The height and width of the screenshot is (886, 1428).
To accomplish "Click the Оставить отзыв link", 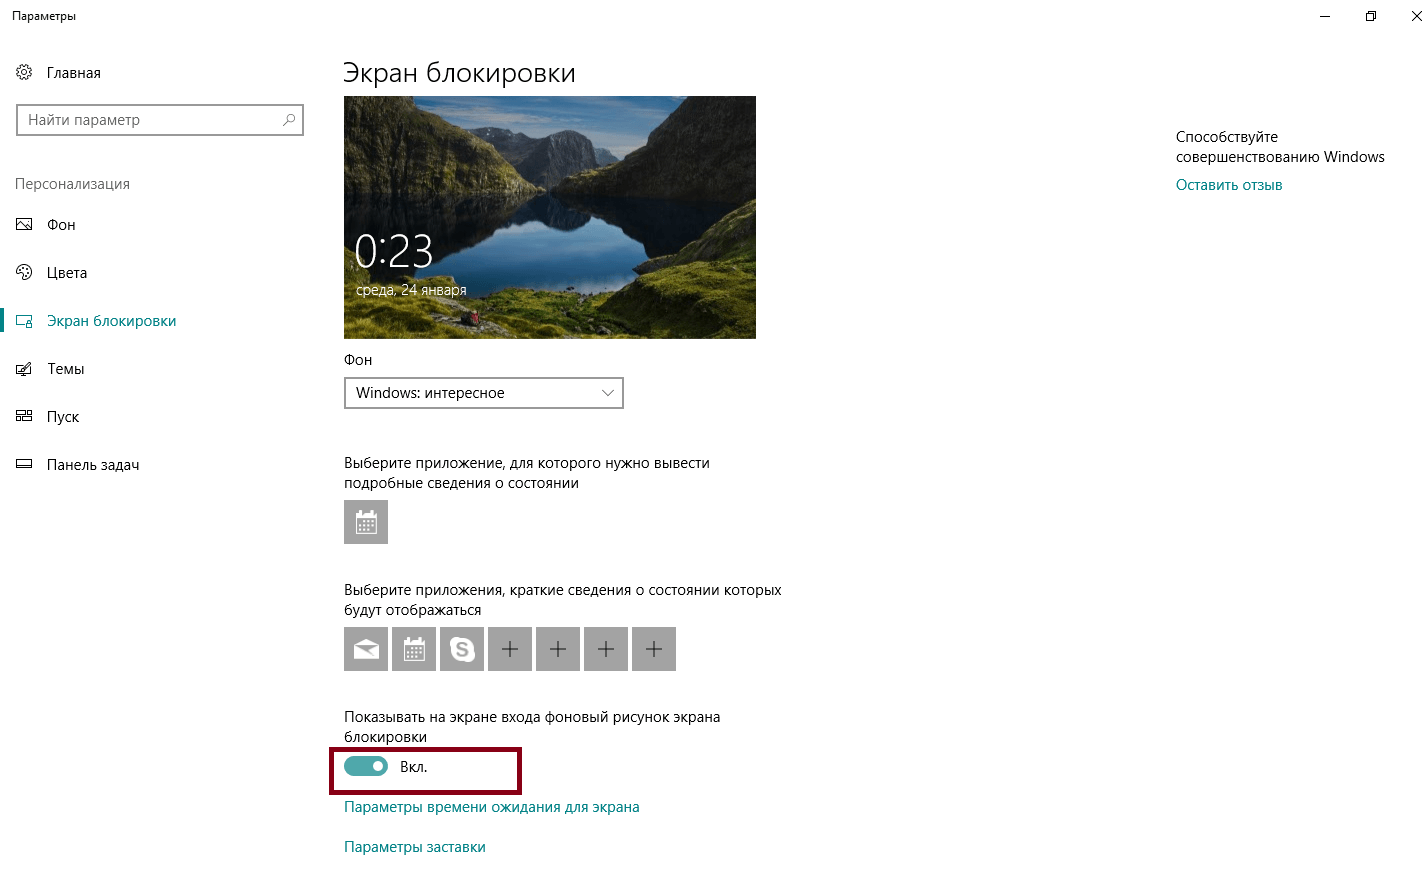I will pyautogui.click(x=1229, y=185).
